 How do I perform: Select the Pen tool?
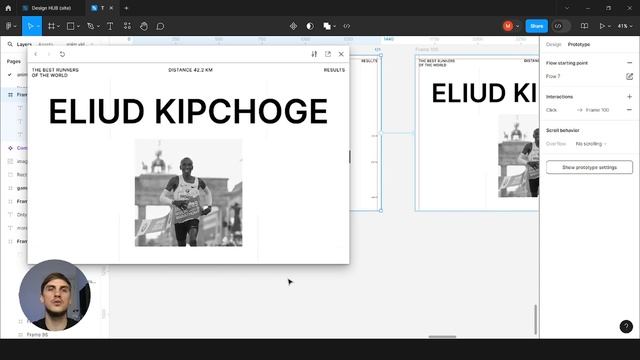click(91, 26)
